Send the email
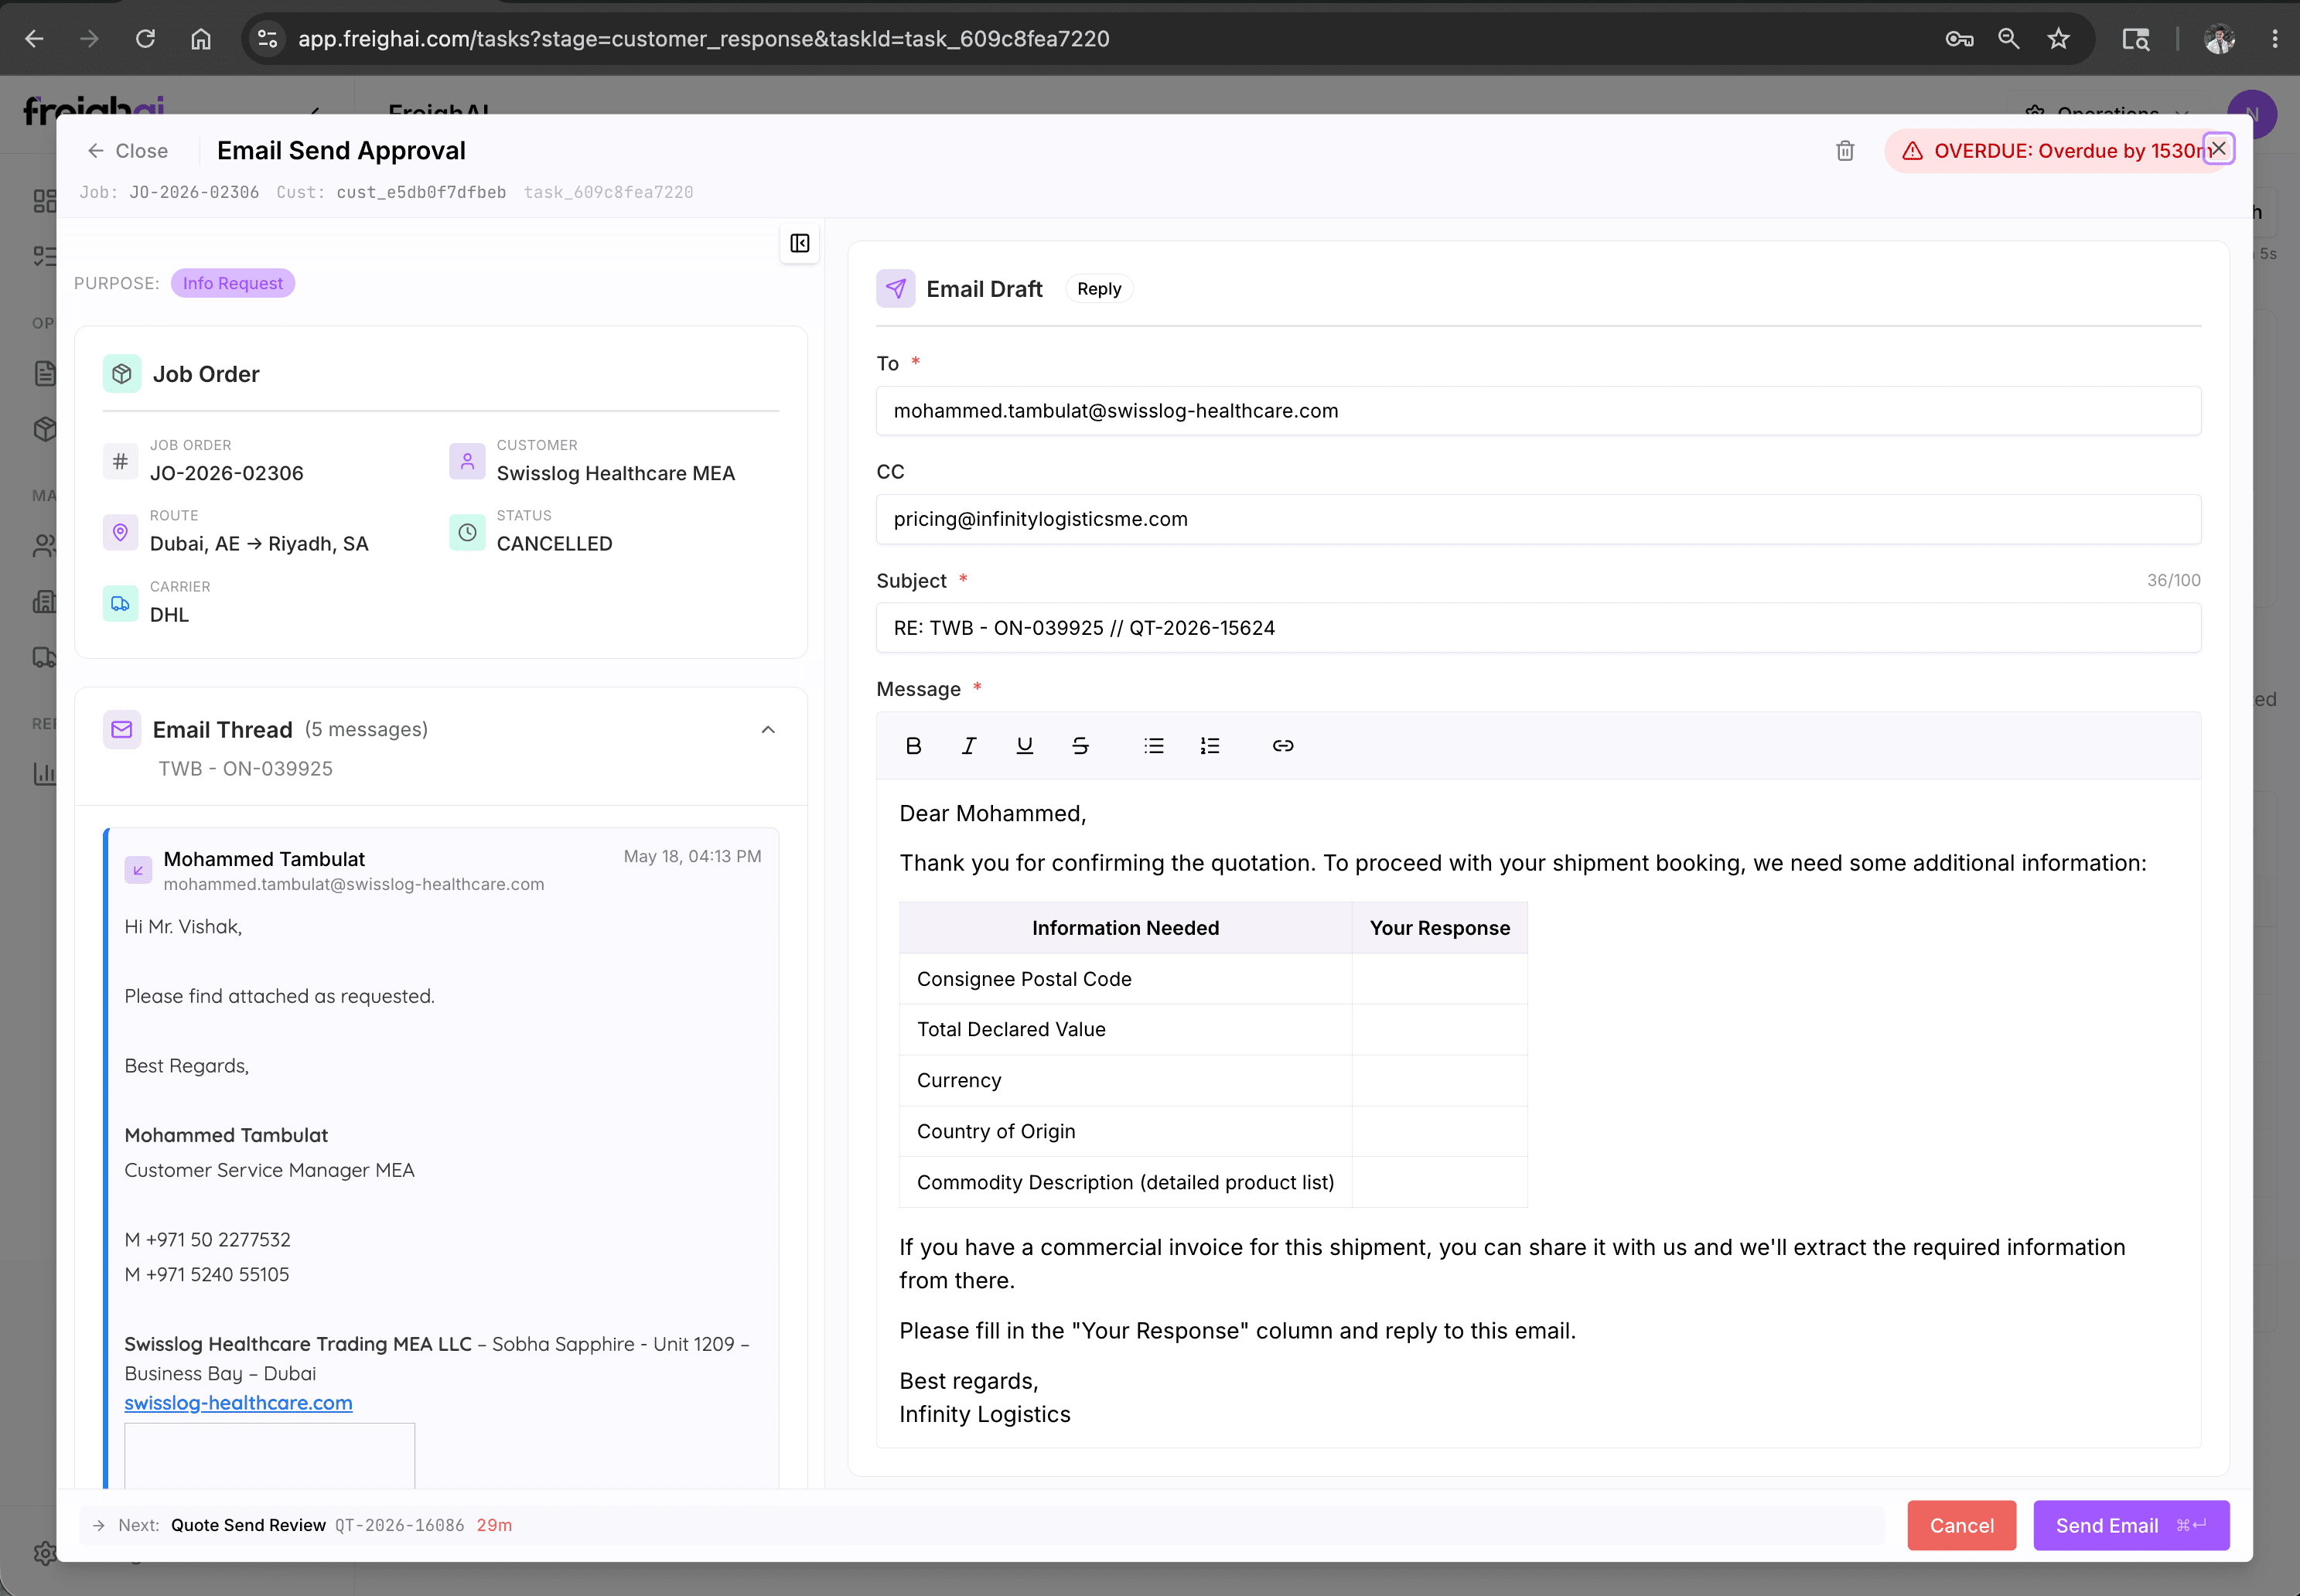This screenshot has width=2300, height=1596. tap(2131, 1525)
